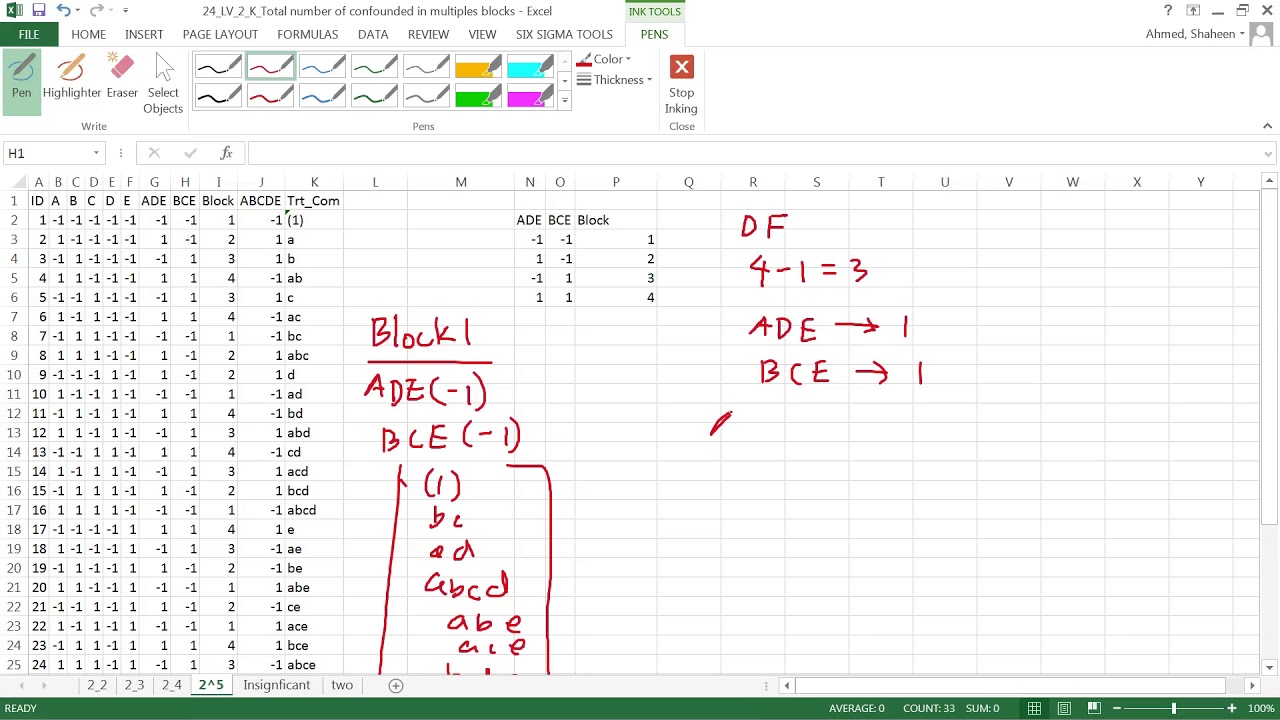1280x720 pixels.
Task: Add a new sheet with plus button
Action: (395, 685)
